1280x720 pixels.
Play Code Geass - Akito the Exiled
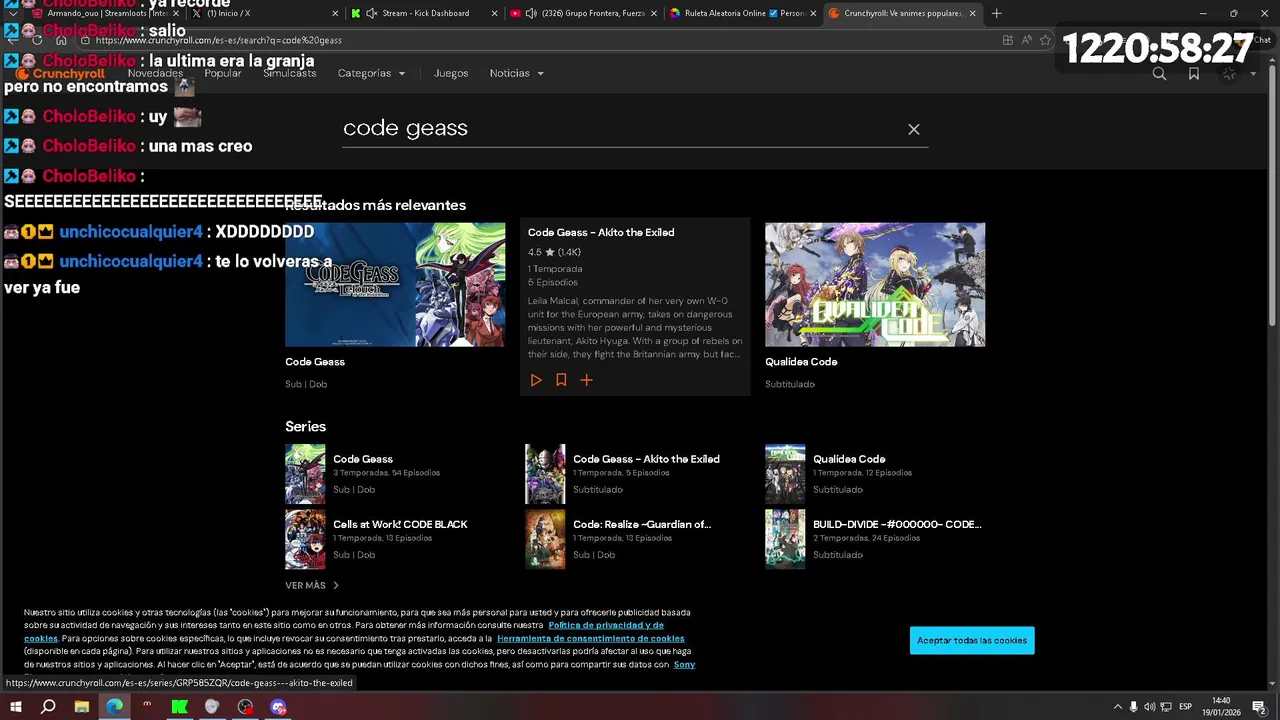536,380
